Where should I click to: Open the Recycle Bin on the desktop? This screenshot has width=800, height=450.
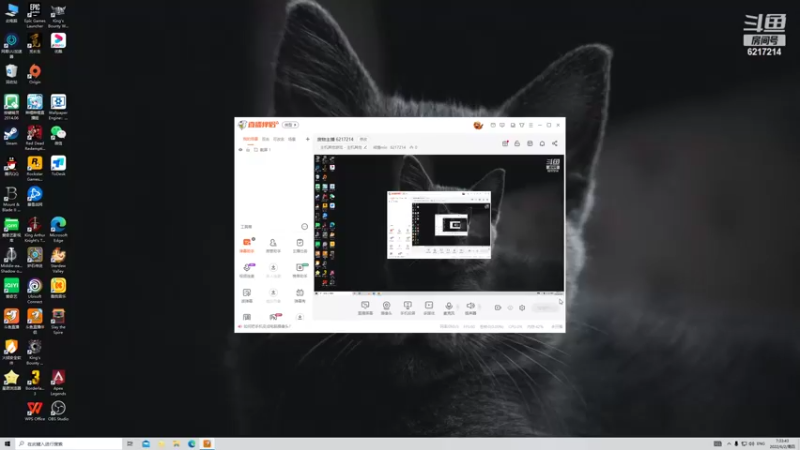point(11,74)
